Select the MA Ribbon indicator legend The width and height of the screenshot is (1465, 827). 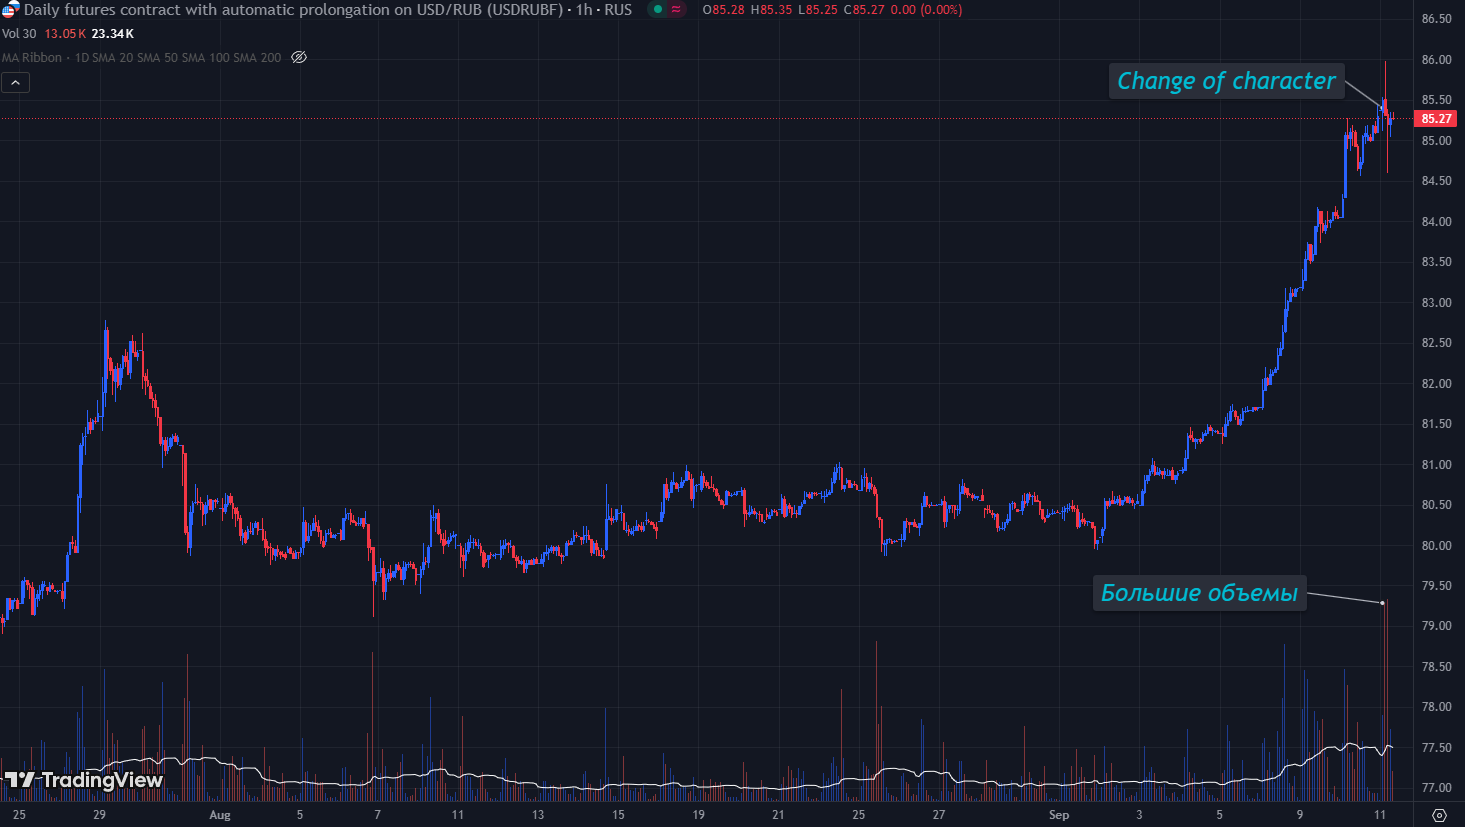pyautogui.click(x=32, y=58)
